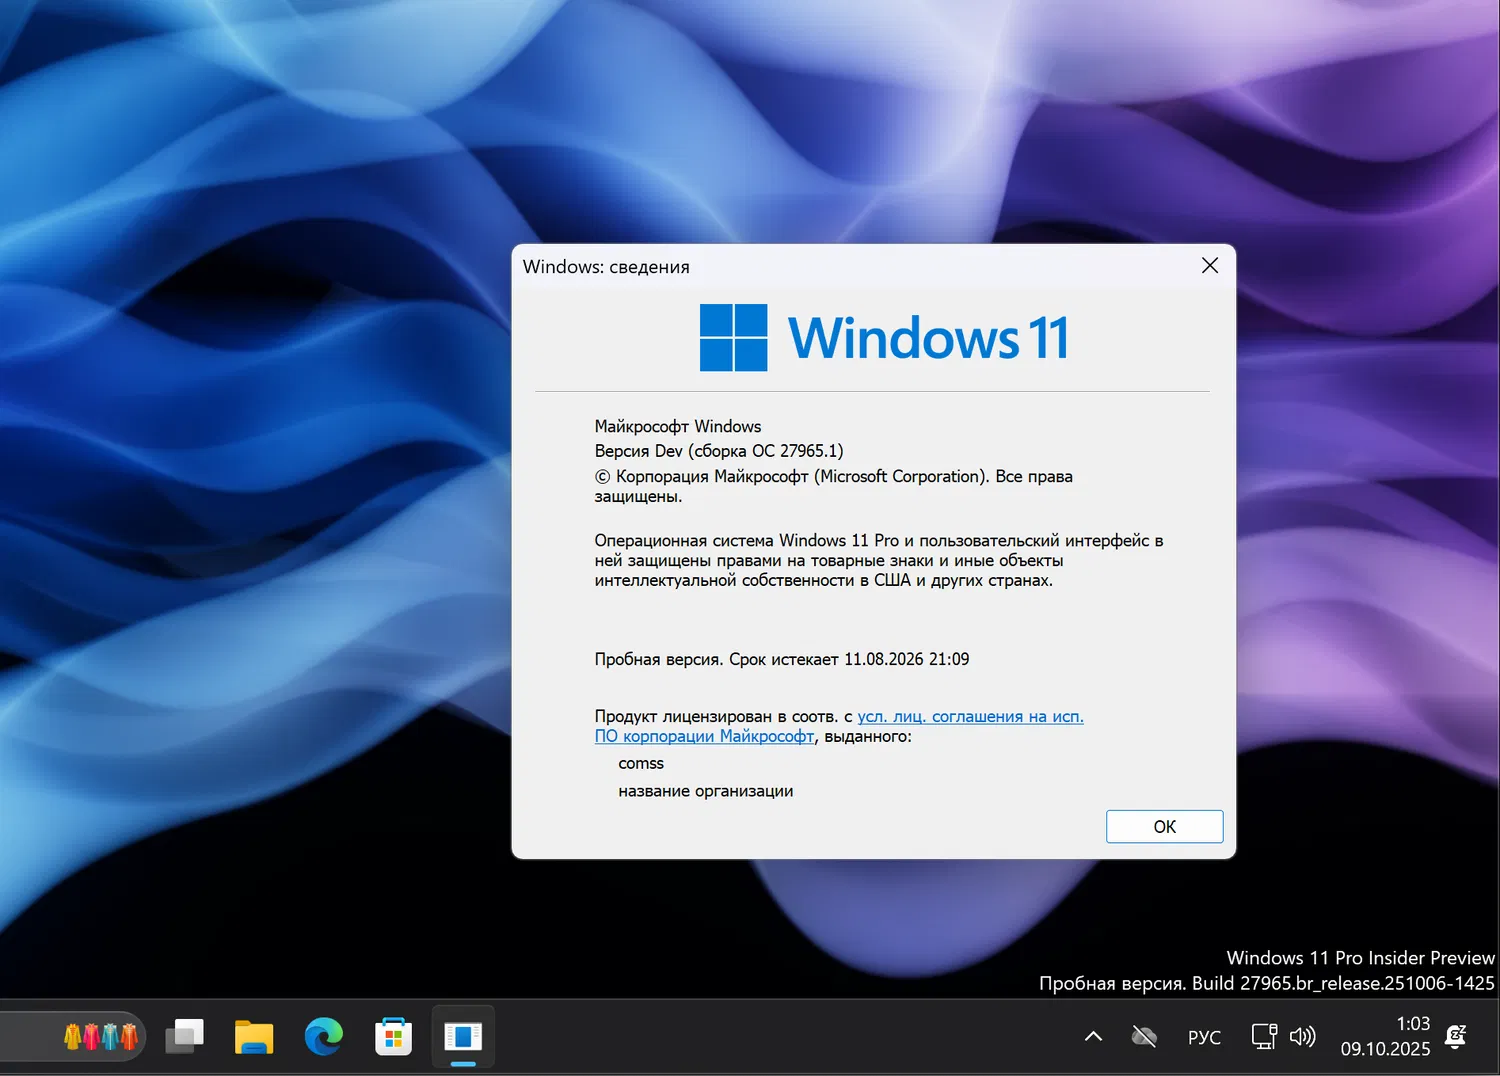This screenshot has height=1076, width=1500.
Task: Click the Widgets icon on the taskbar
Action: click(x=100, y=1037)
